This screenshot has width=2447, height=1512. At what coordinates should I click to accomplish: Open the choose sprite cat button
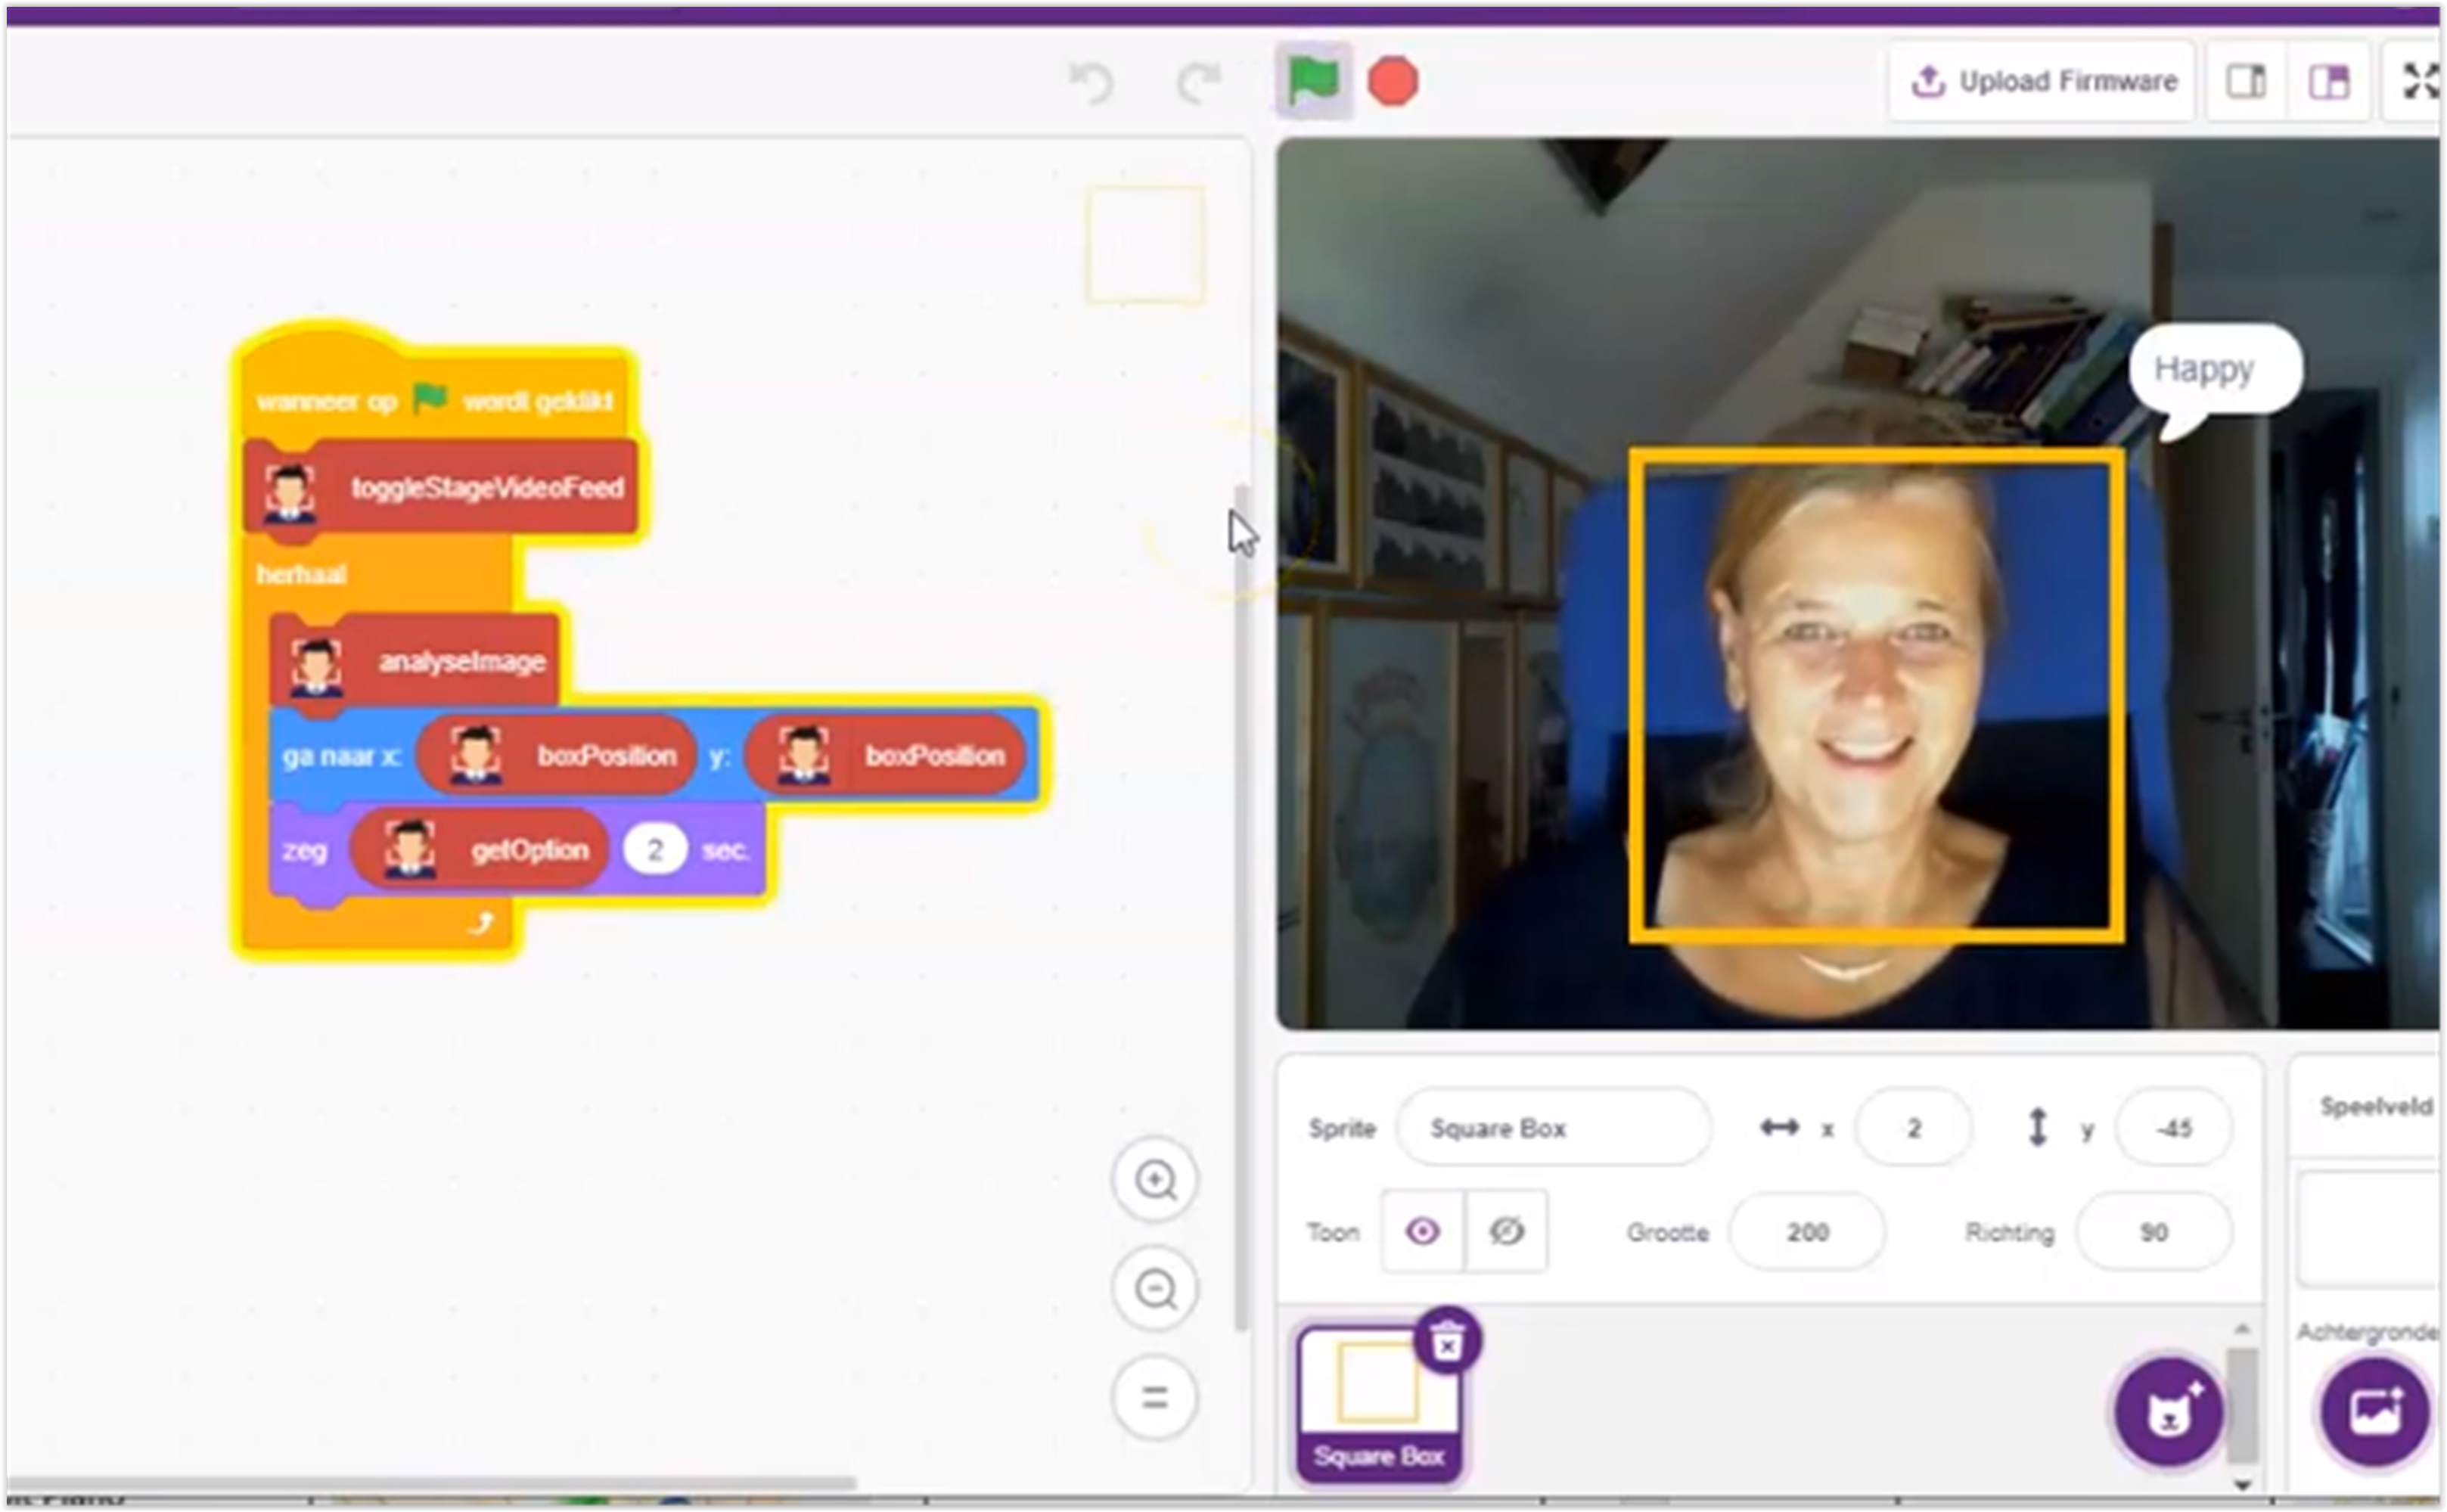point(2168,1413)
